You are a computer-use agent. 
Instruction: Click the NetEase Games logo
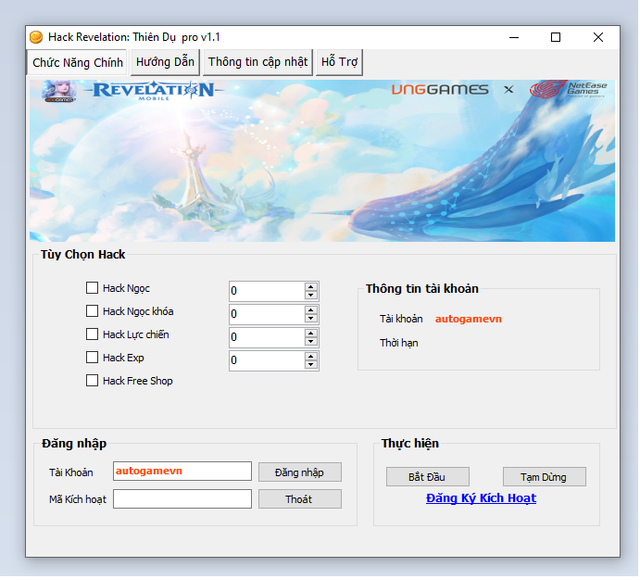point(570,90)
